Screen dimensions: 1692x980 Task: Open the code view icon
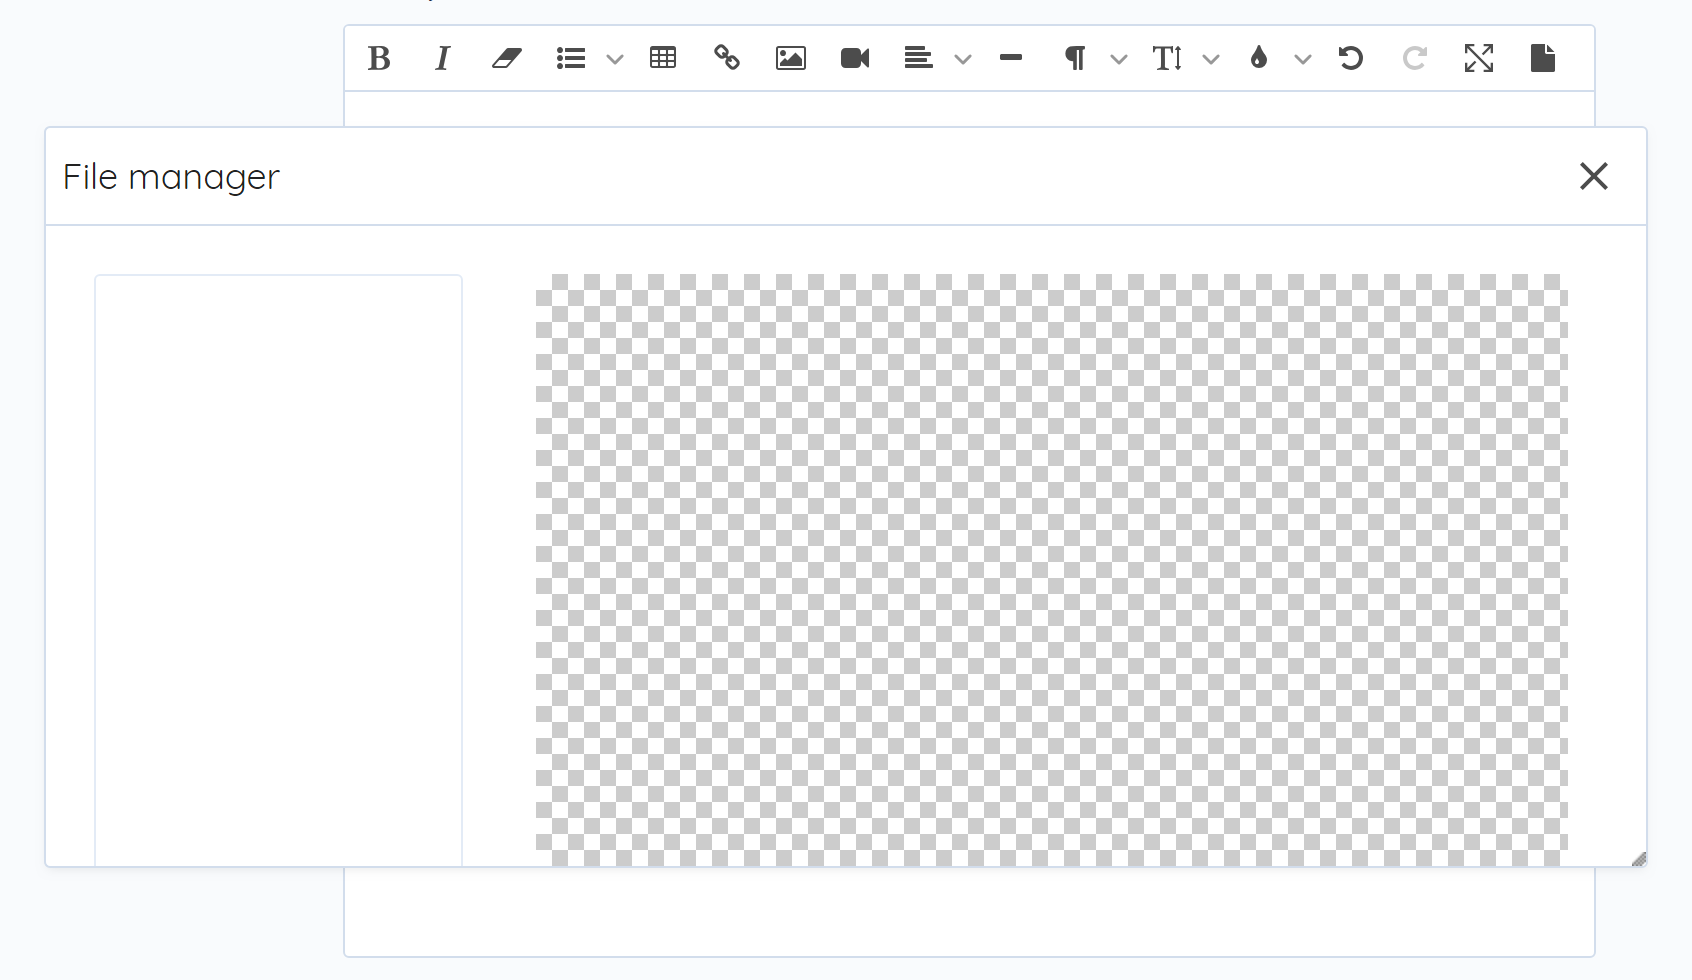[x=1542, y=58]
